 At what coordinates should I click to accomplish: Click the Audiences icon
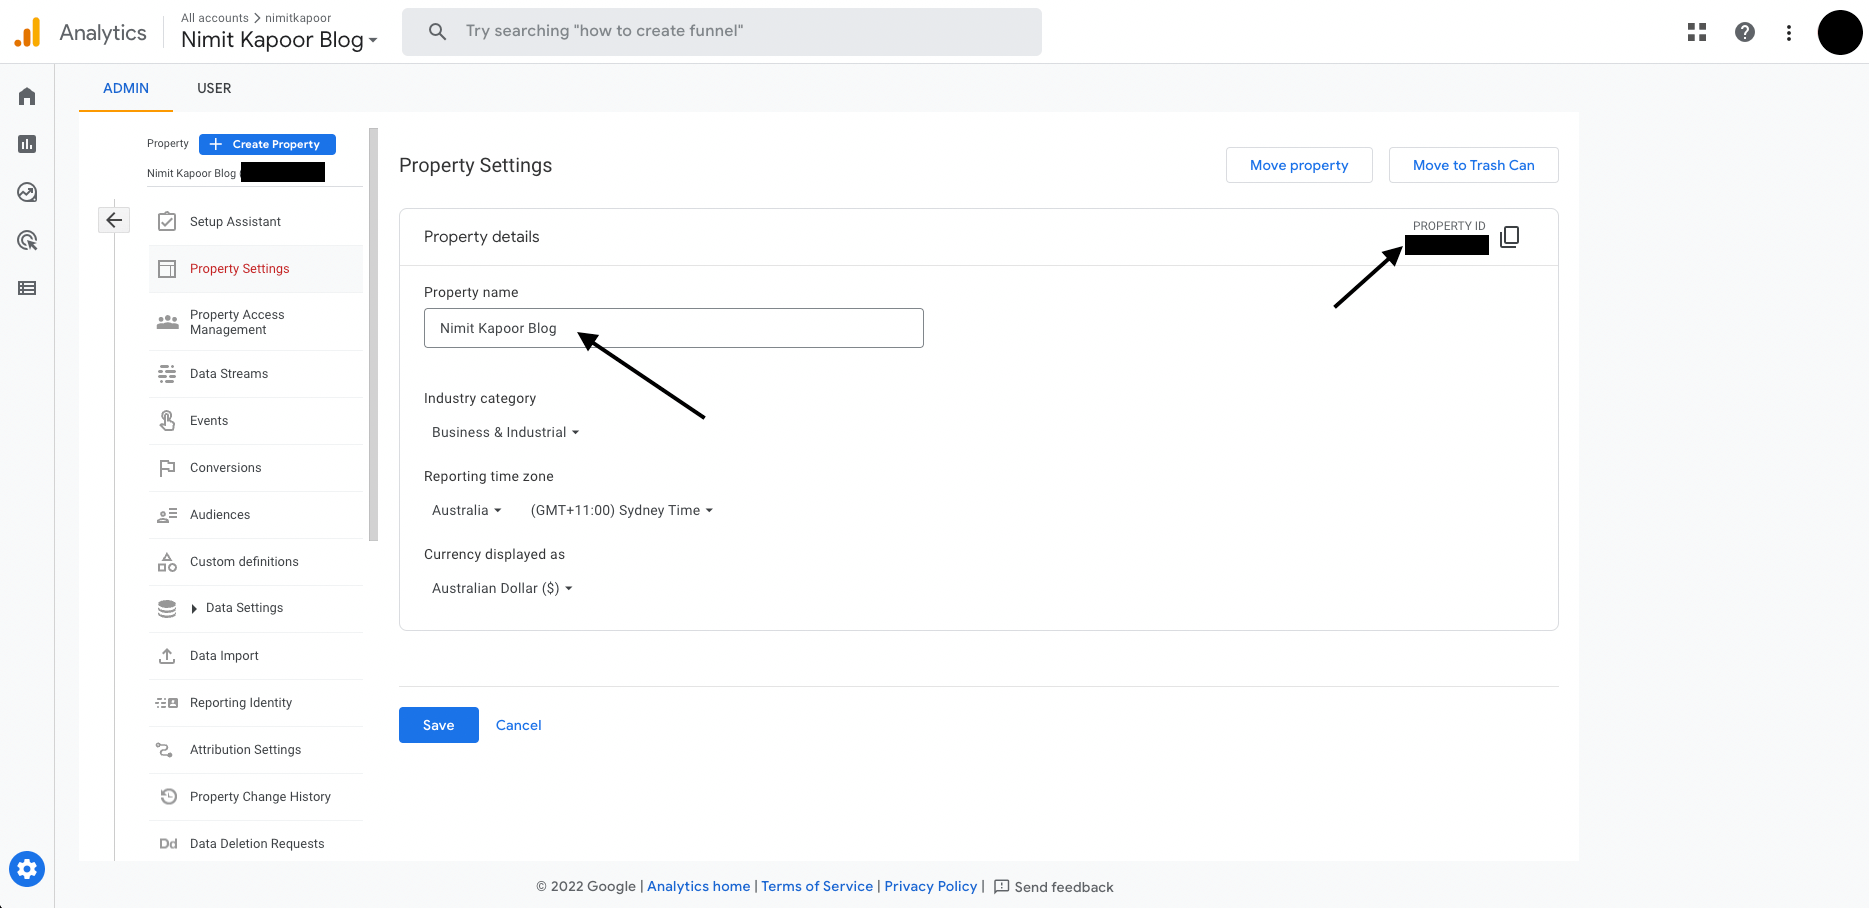pos(167,515)
